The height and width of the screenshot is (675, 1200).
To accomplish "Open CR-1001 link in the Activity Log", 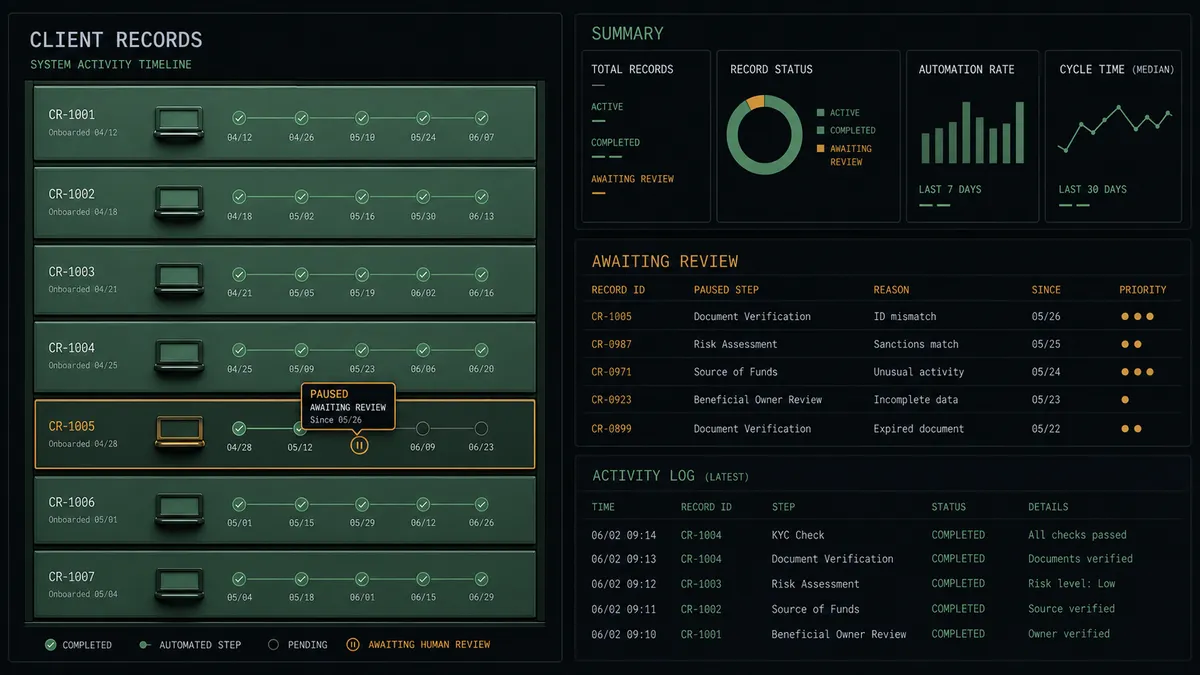I will (701, 634).
